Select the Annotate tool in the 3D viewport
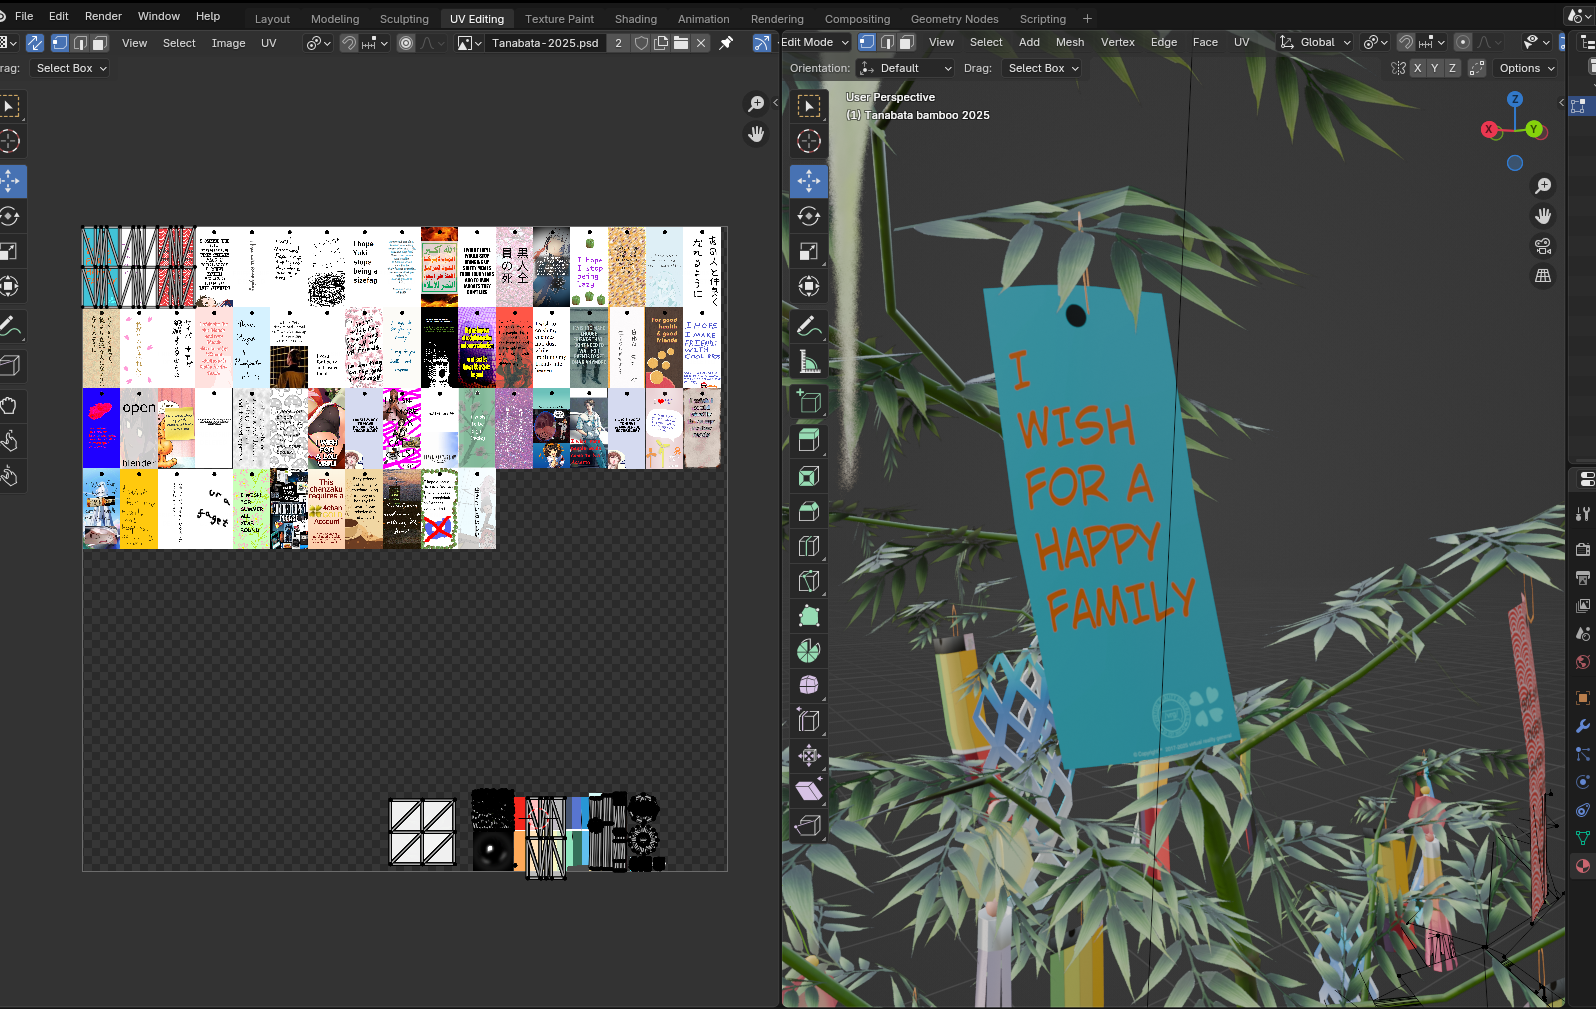 [809, 326]
